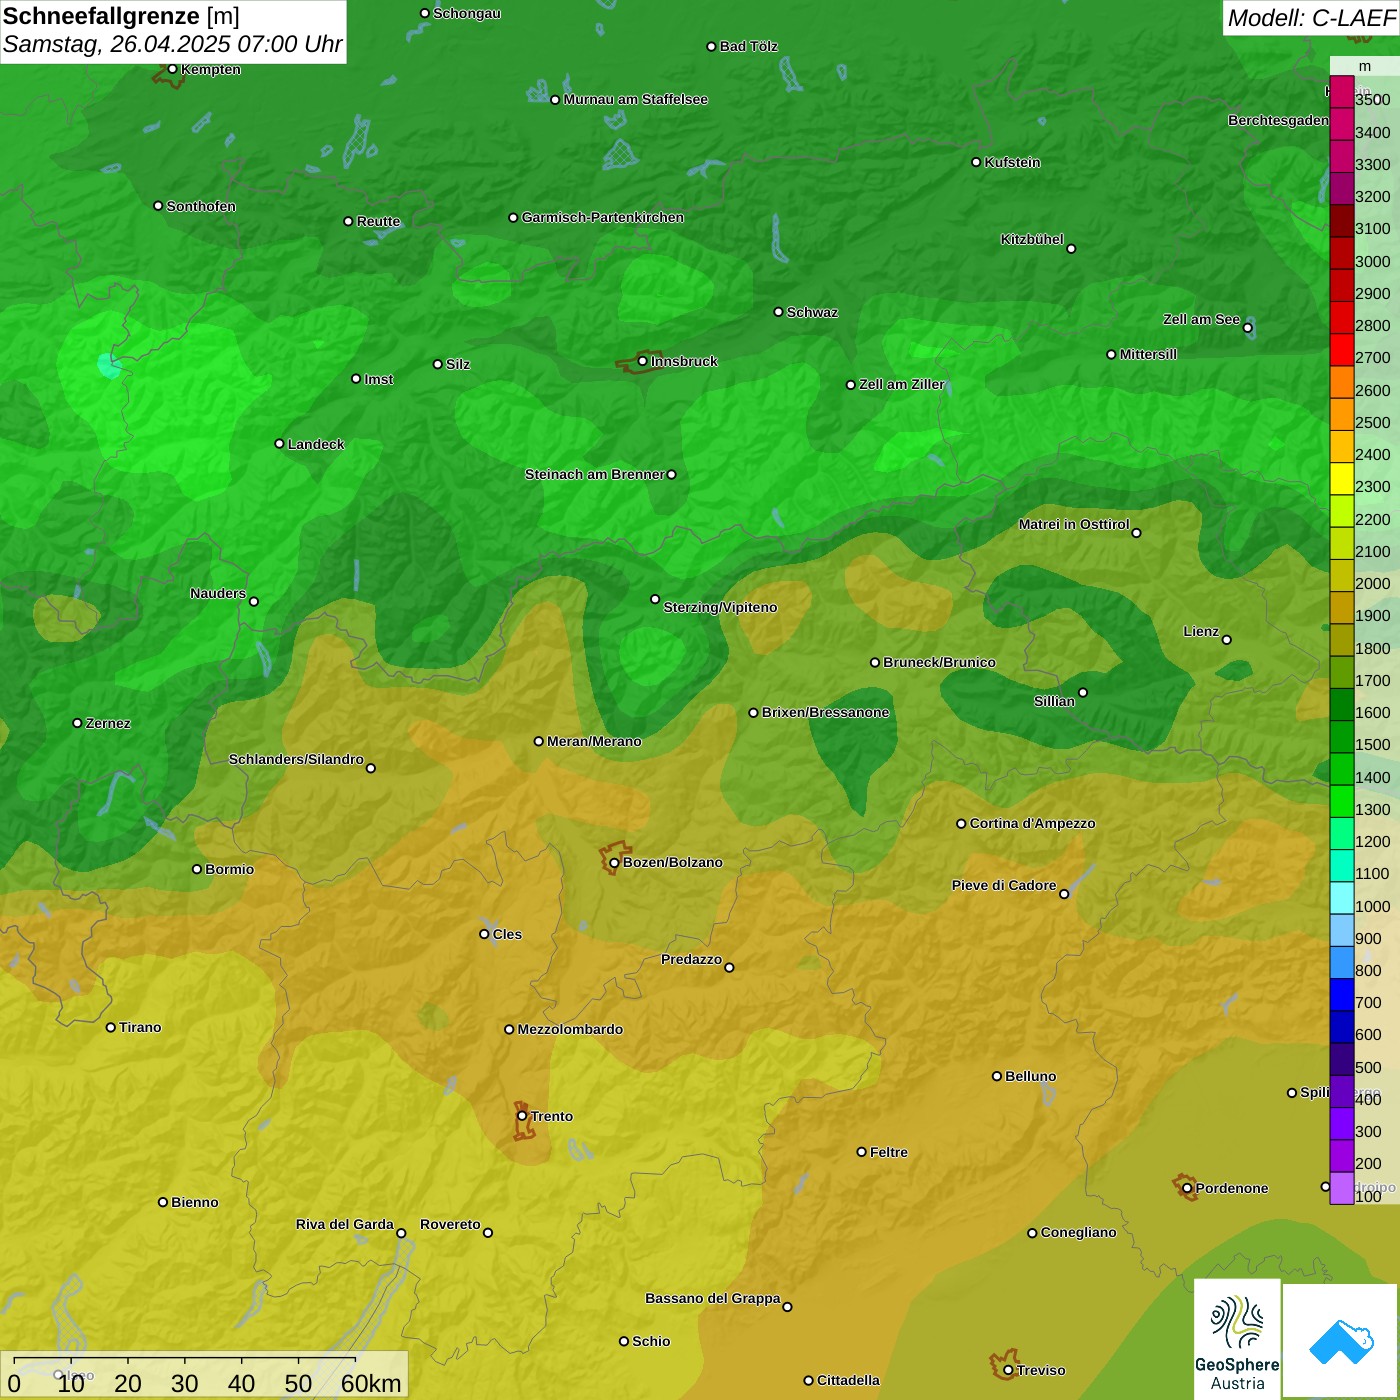Screen dimensions: 1400x1400
Task: Click the Landeck map marker dot
Action: coord(279,443)
